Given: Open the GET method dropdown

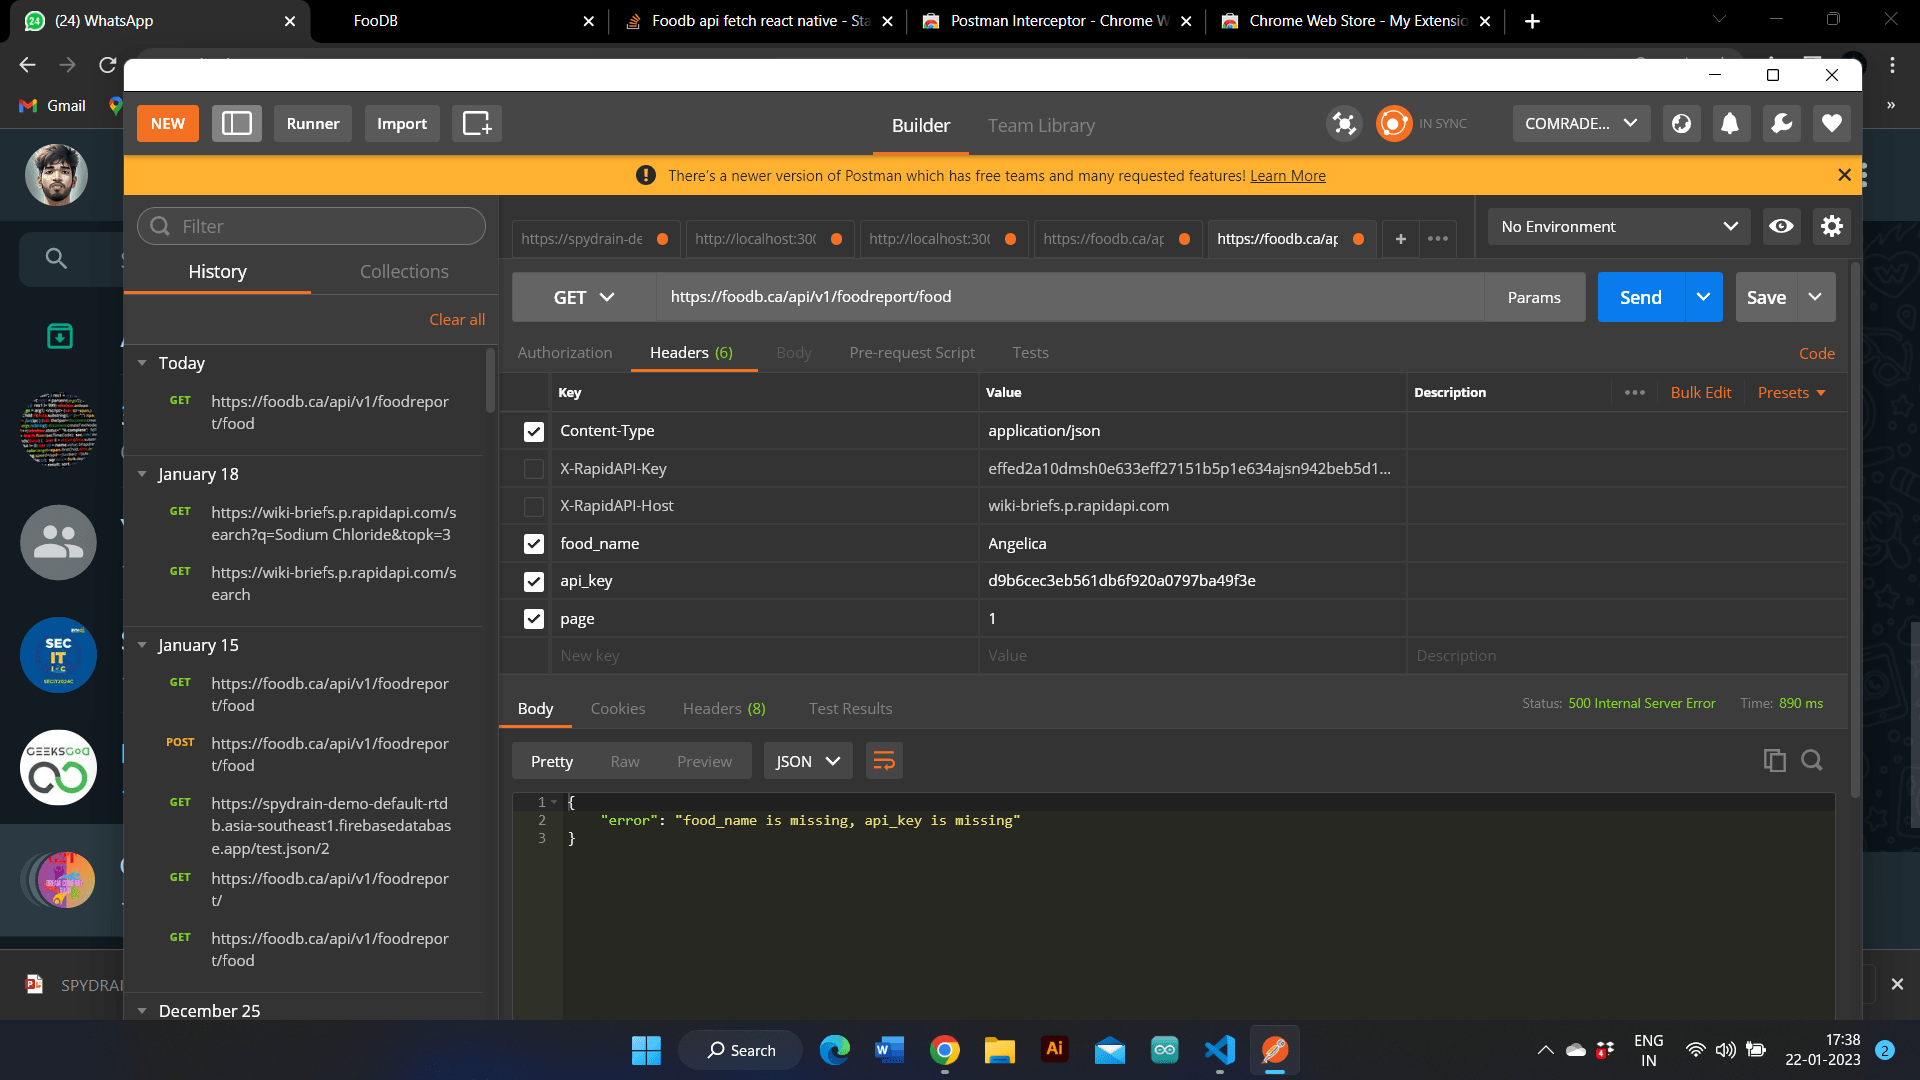Looking at the screenshot, I should [x=584, y=298].
